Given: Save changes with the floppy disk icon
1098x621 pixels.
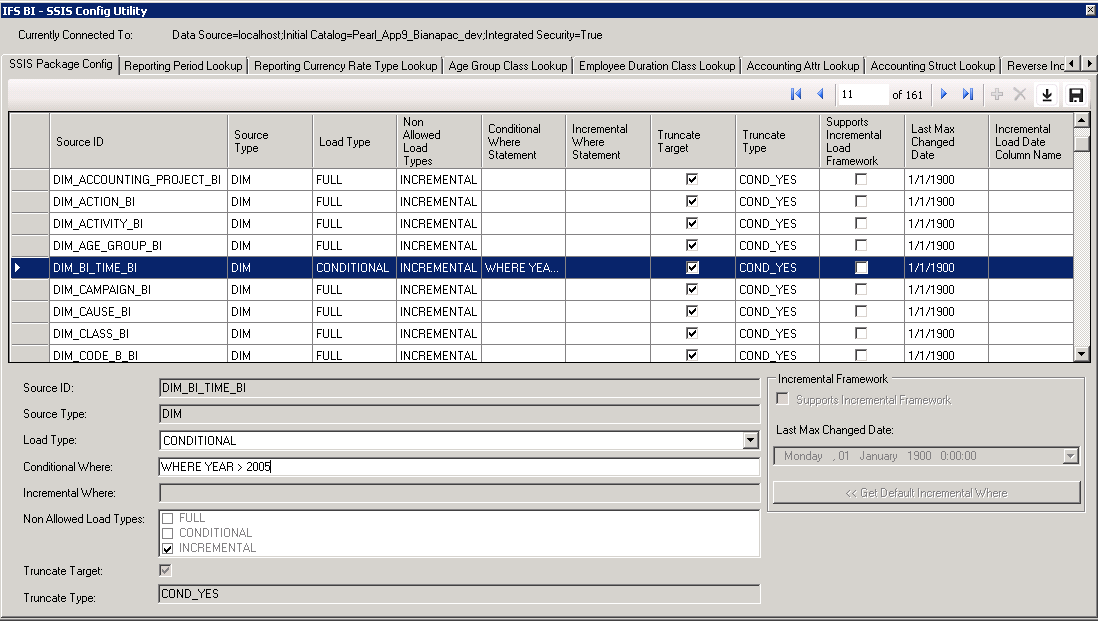Looking at the screenshot, I should (x=1076, y=95).
